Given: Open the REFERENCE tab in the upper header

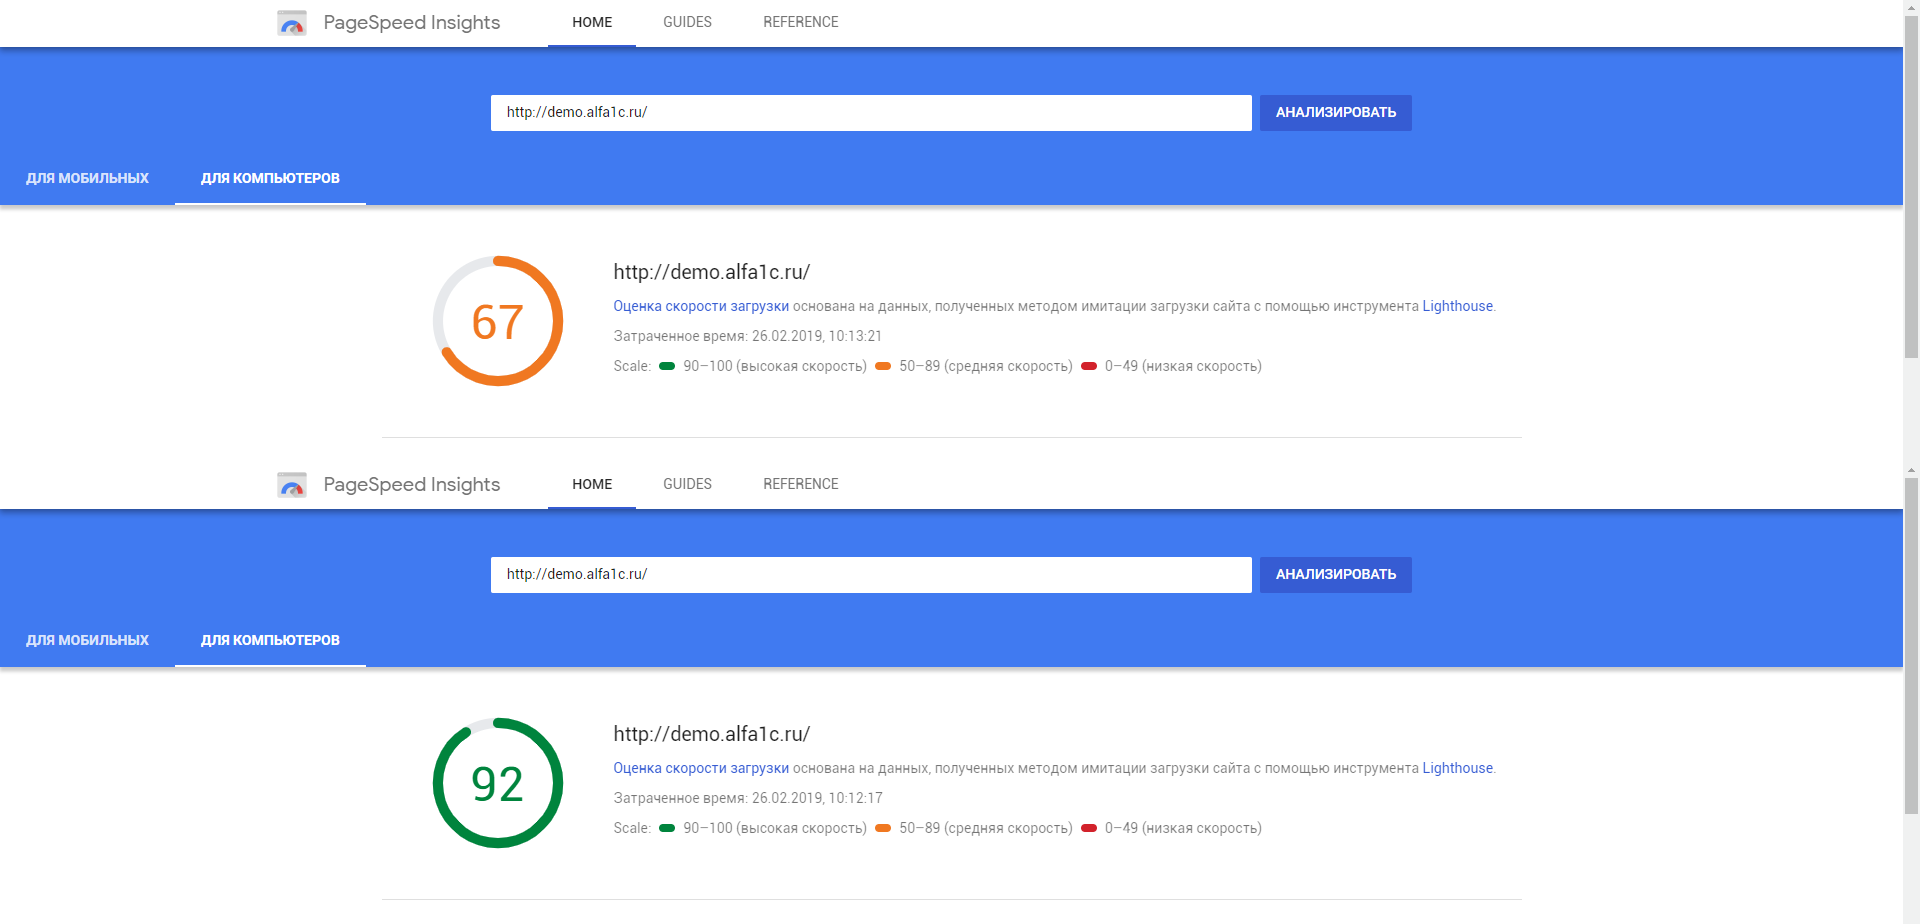Looking at the screenshot, I should point(801,22).
